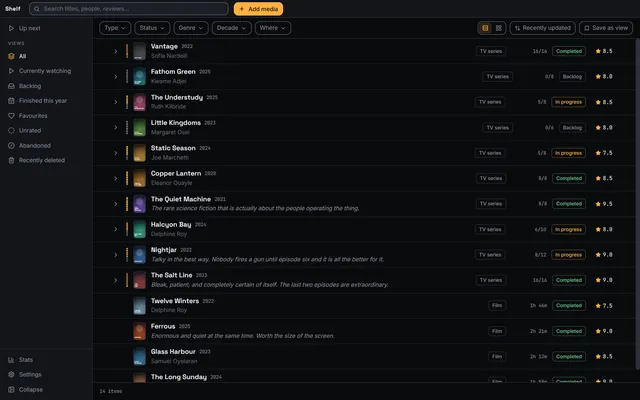Click the All view box icon
Image resolution: width=640 pixels, height=400 pixels.
coord(11,56)
